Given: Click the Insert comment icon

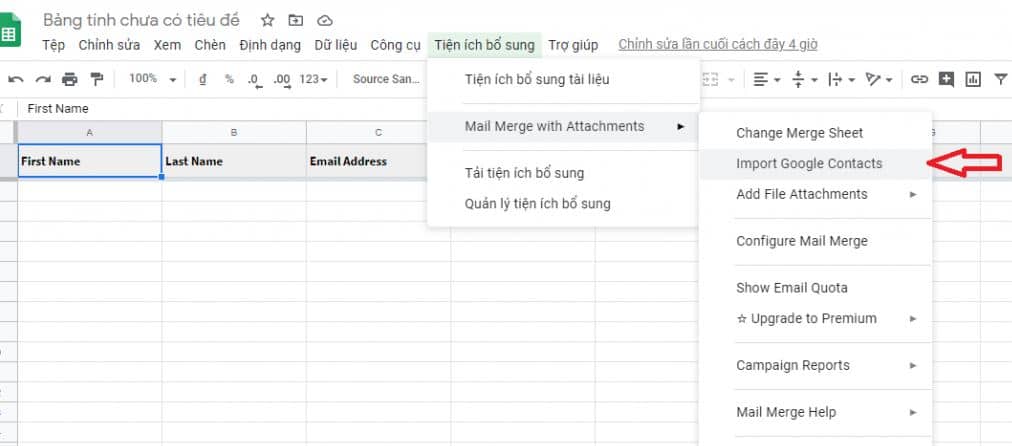Looking at the screenshot, I should [x=946, y=79].
